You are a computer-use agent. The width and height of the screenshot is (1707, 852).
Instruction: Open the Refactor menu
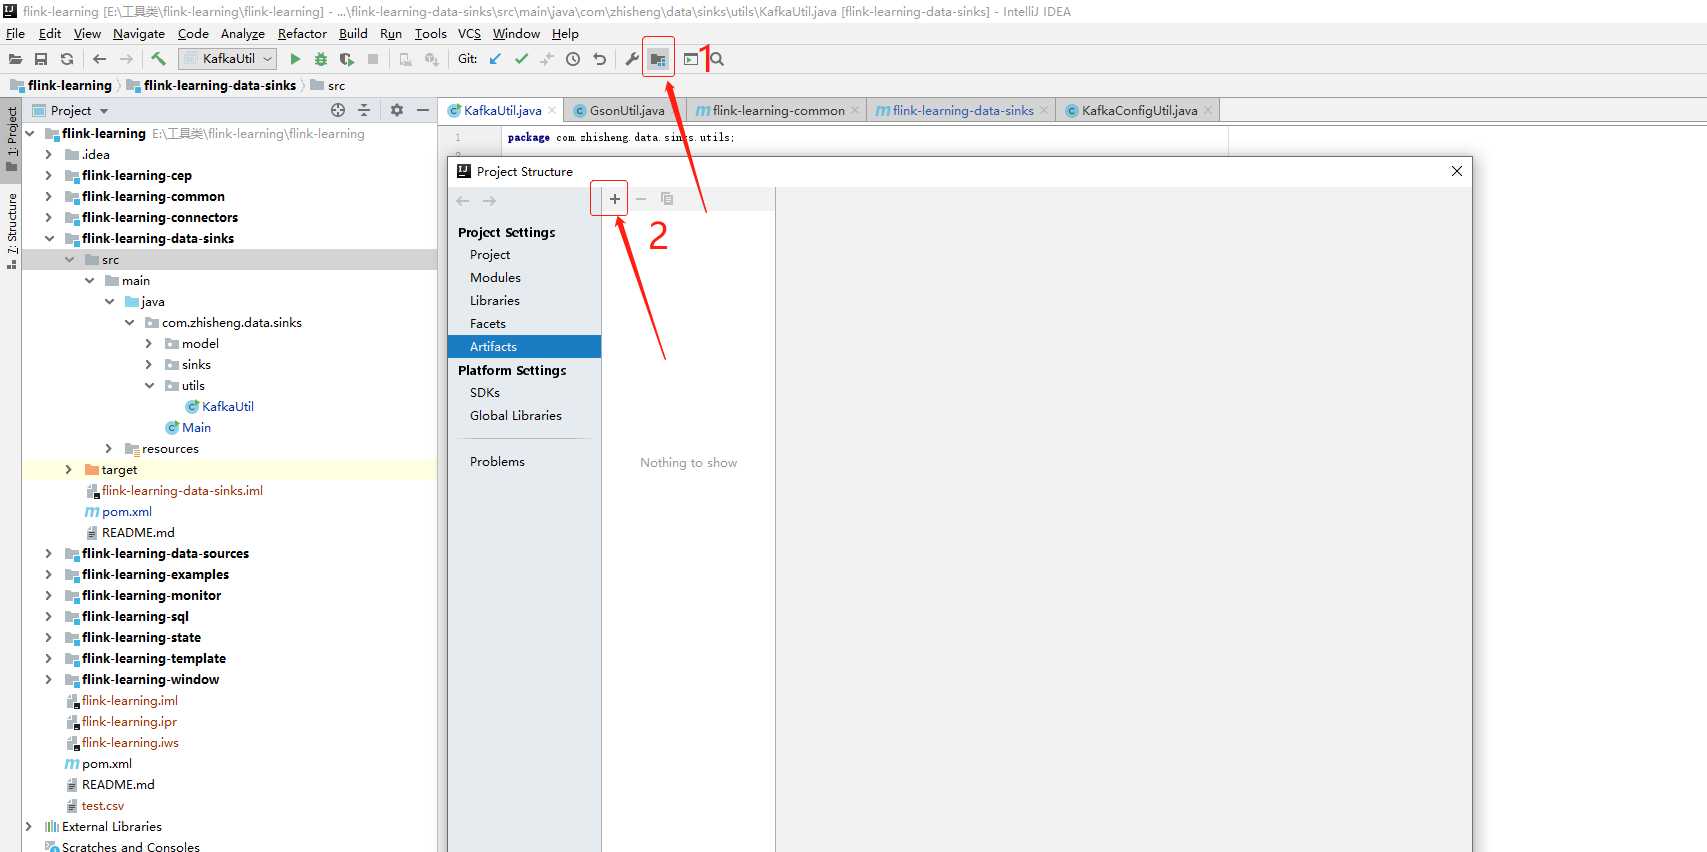pos(302,33)
